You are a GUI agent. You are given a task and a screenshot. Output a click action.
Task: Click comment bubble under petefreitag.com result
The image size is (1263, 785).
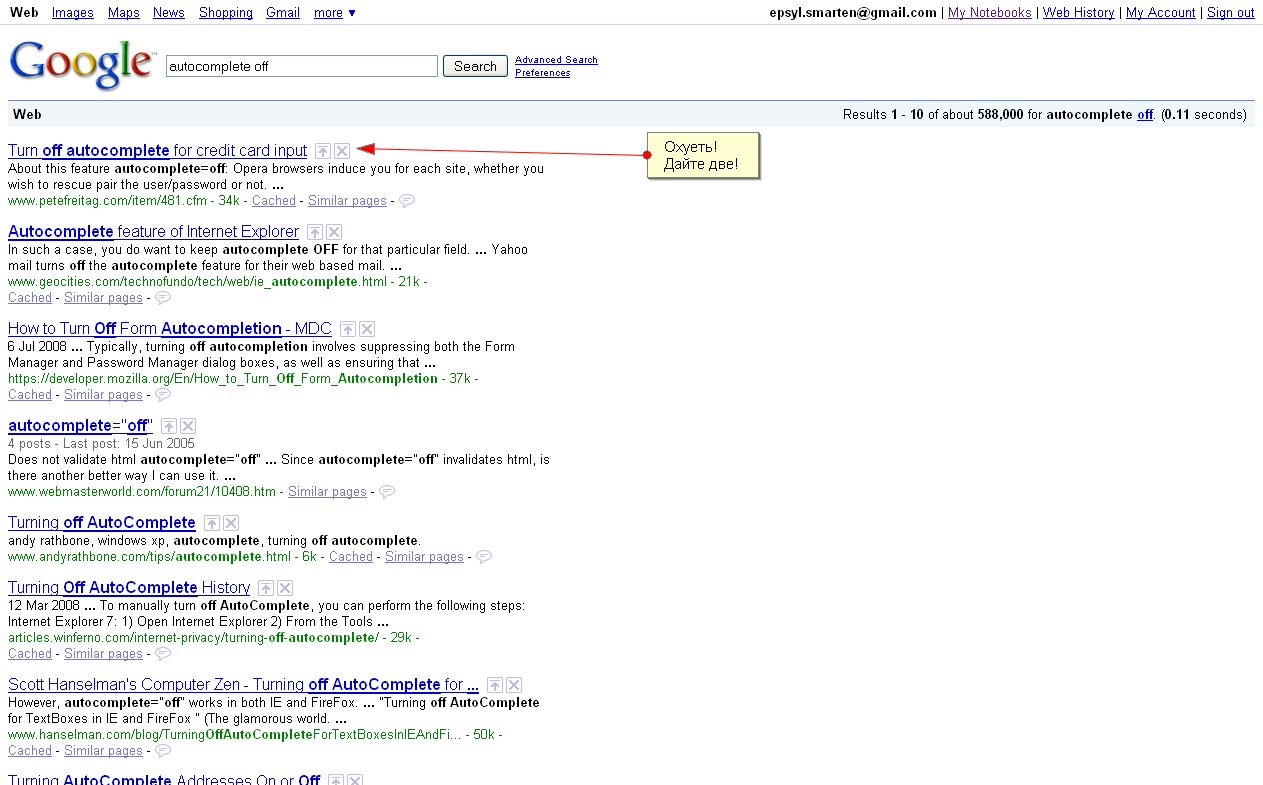pos(407,201)
